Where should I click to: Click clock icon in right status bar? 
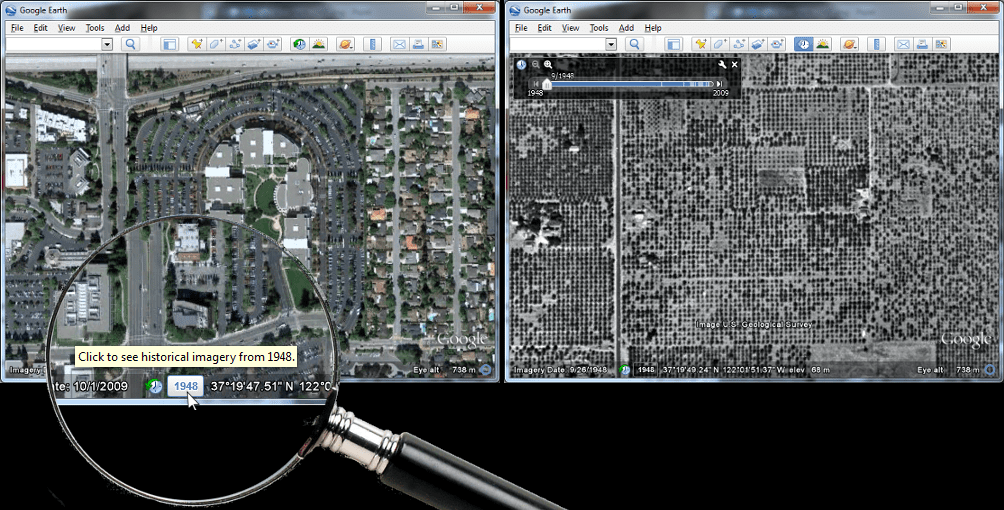625,370
